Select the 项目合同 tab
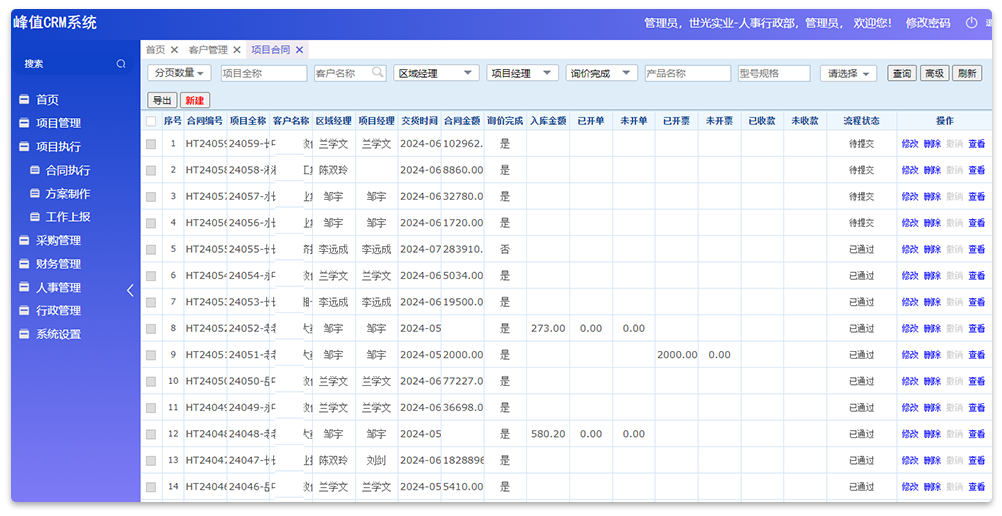Image resolution: width=1002 pixels, height=516 pixels. (x=270, y=50)
